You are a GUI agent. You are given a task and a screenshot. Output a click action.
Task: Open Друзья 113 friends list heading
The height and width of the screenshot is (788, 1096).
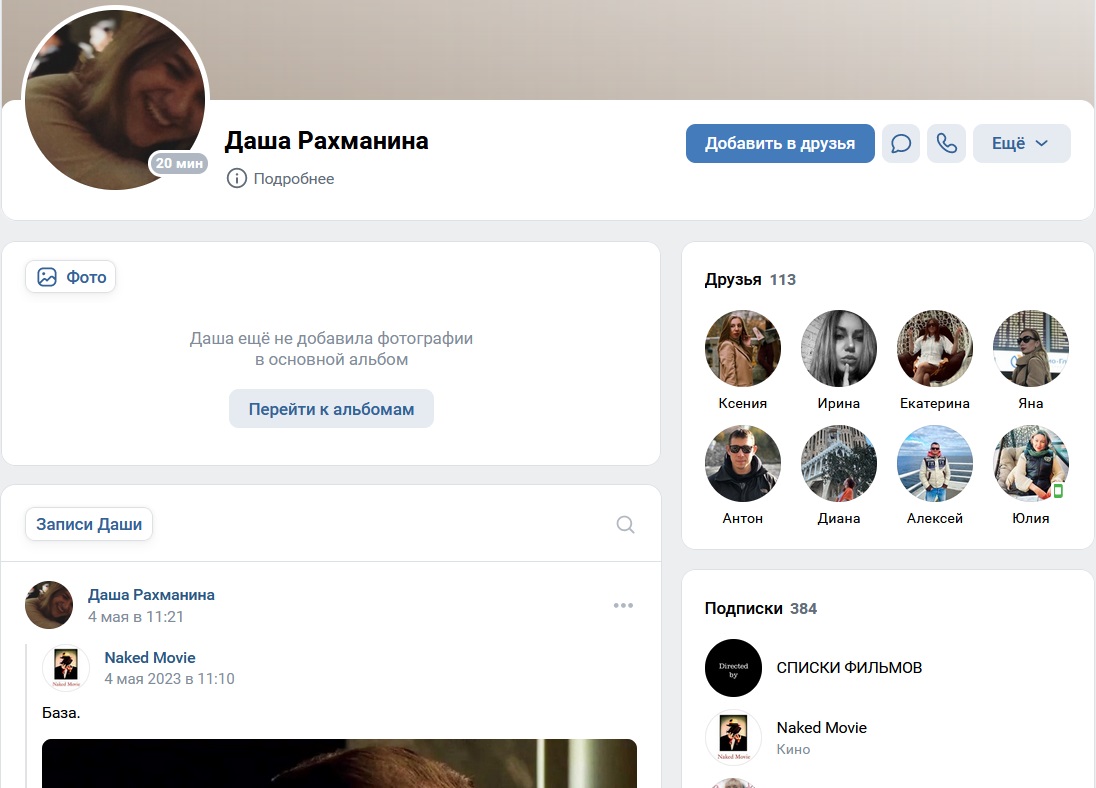pos(750,280)
